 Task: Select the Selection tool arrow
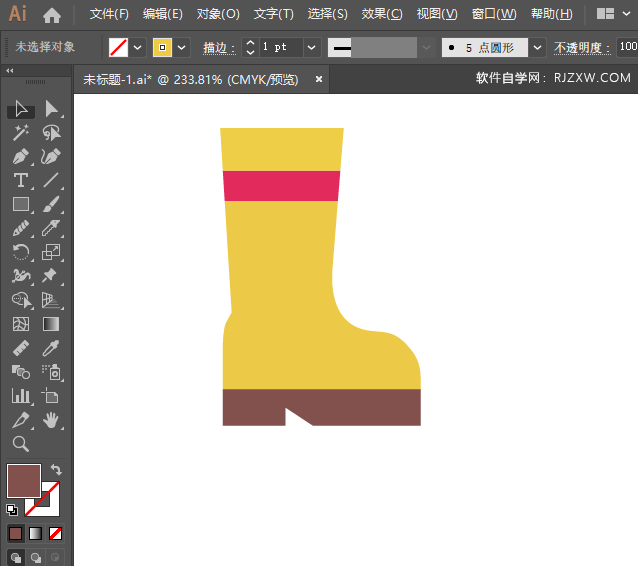[x=21, y=109]
